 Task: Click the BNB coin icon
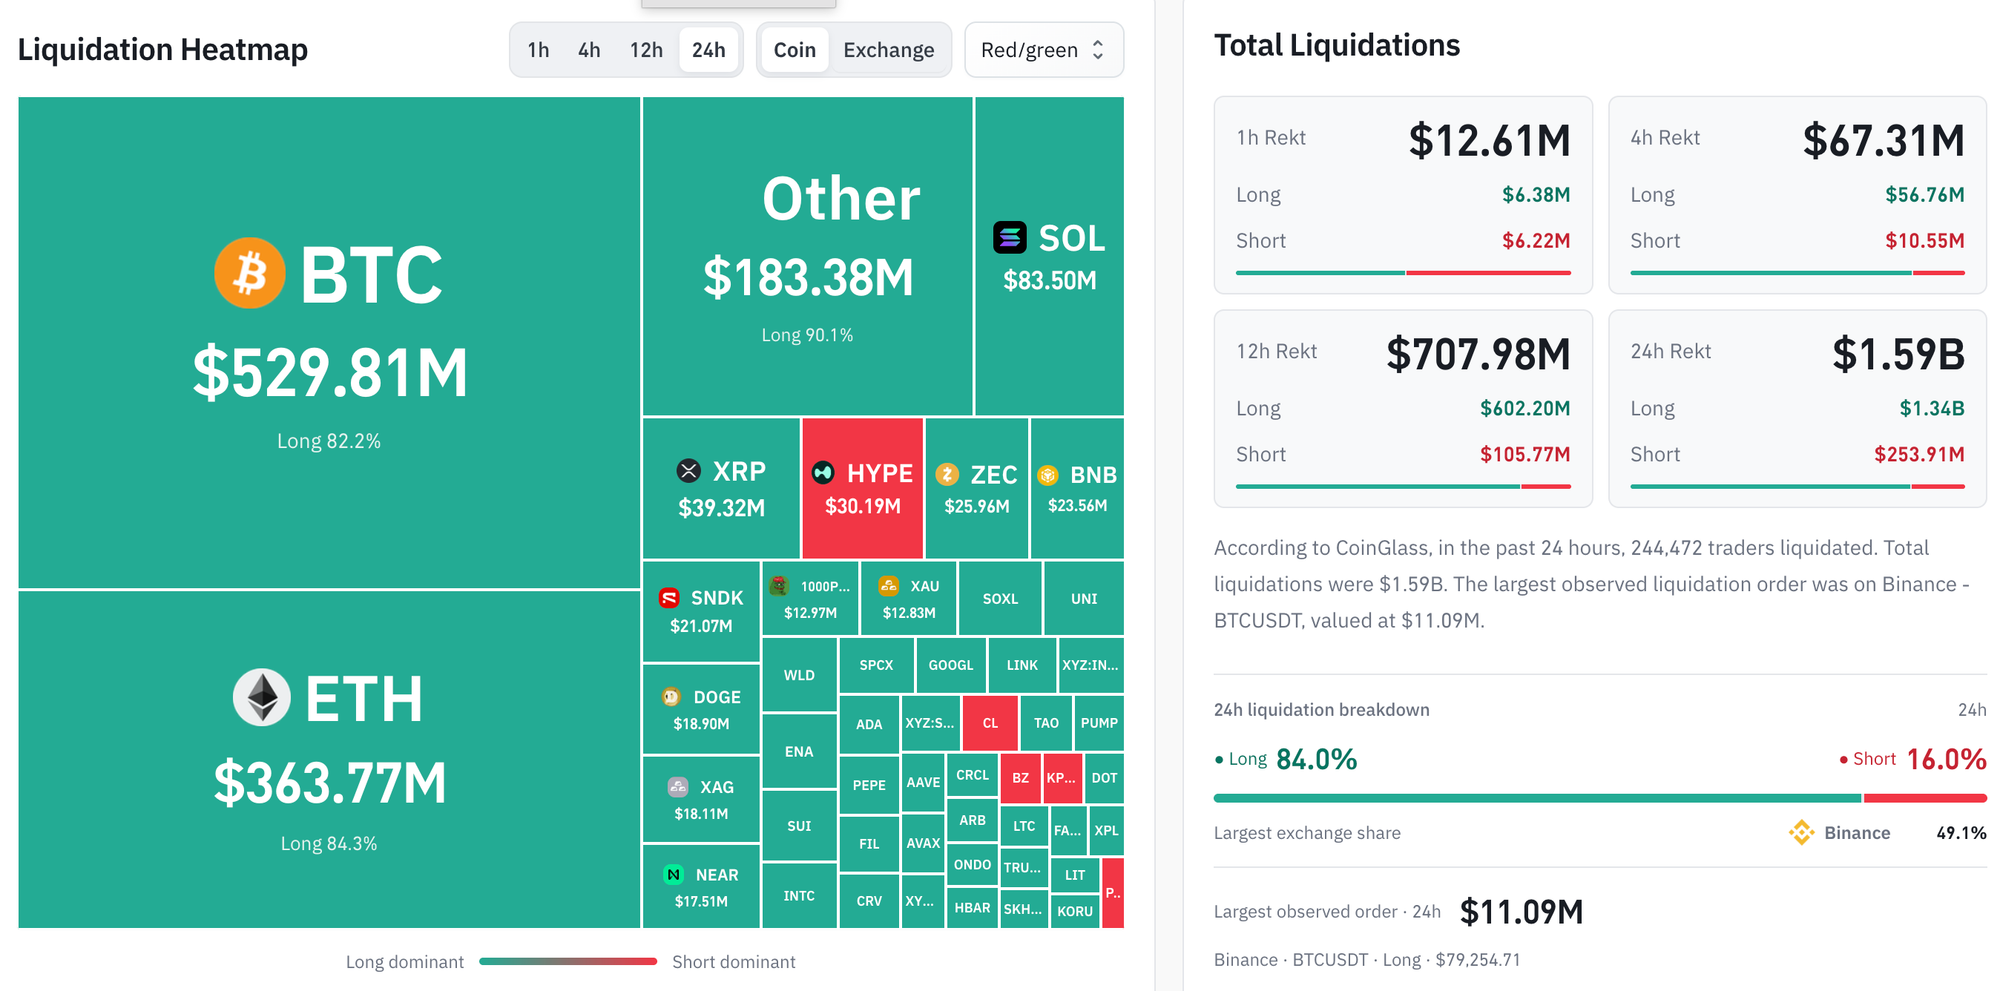click(x=1048, y=475)
